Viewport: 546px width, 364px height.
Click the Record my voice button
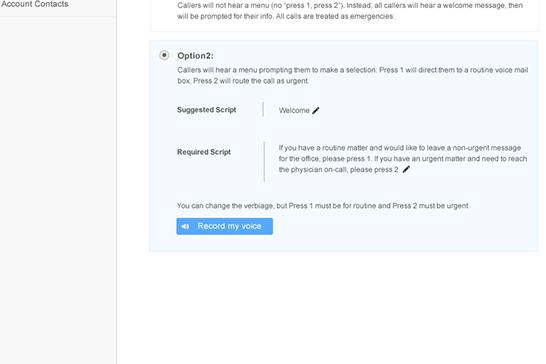224,226
